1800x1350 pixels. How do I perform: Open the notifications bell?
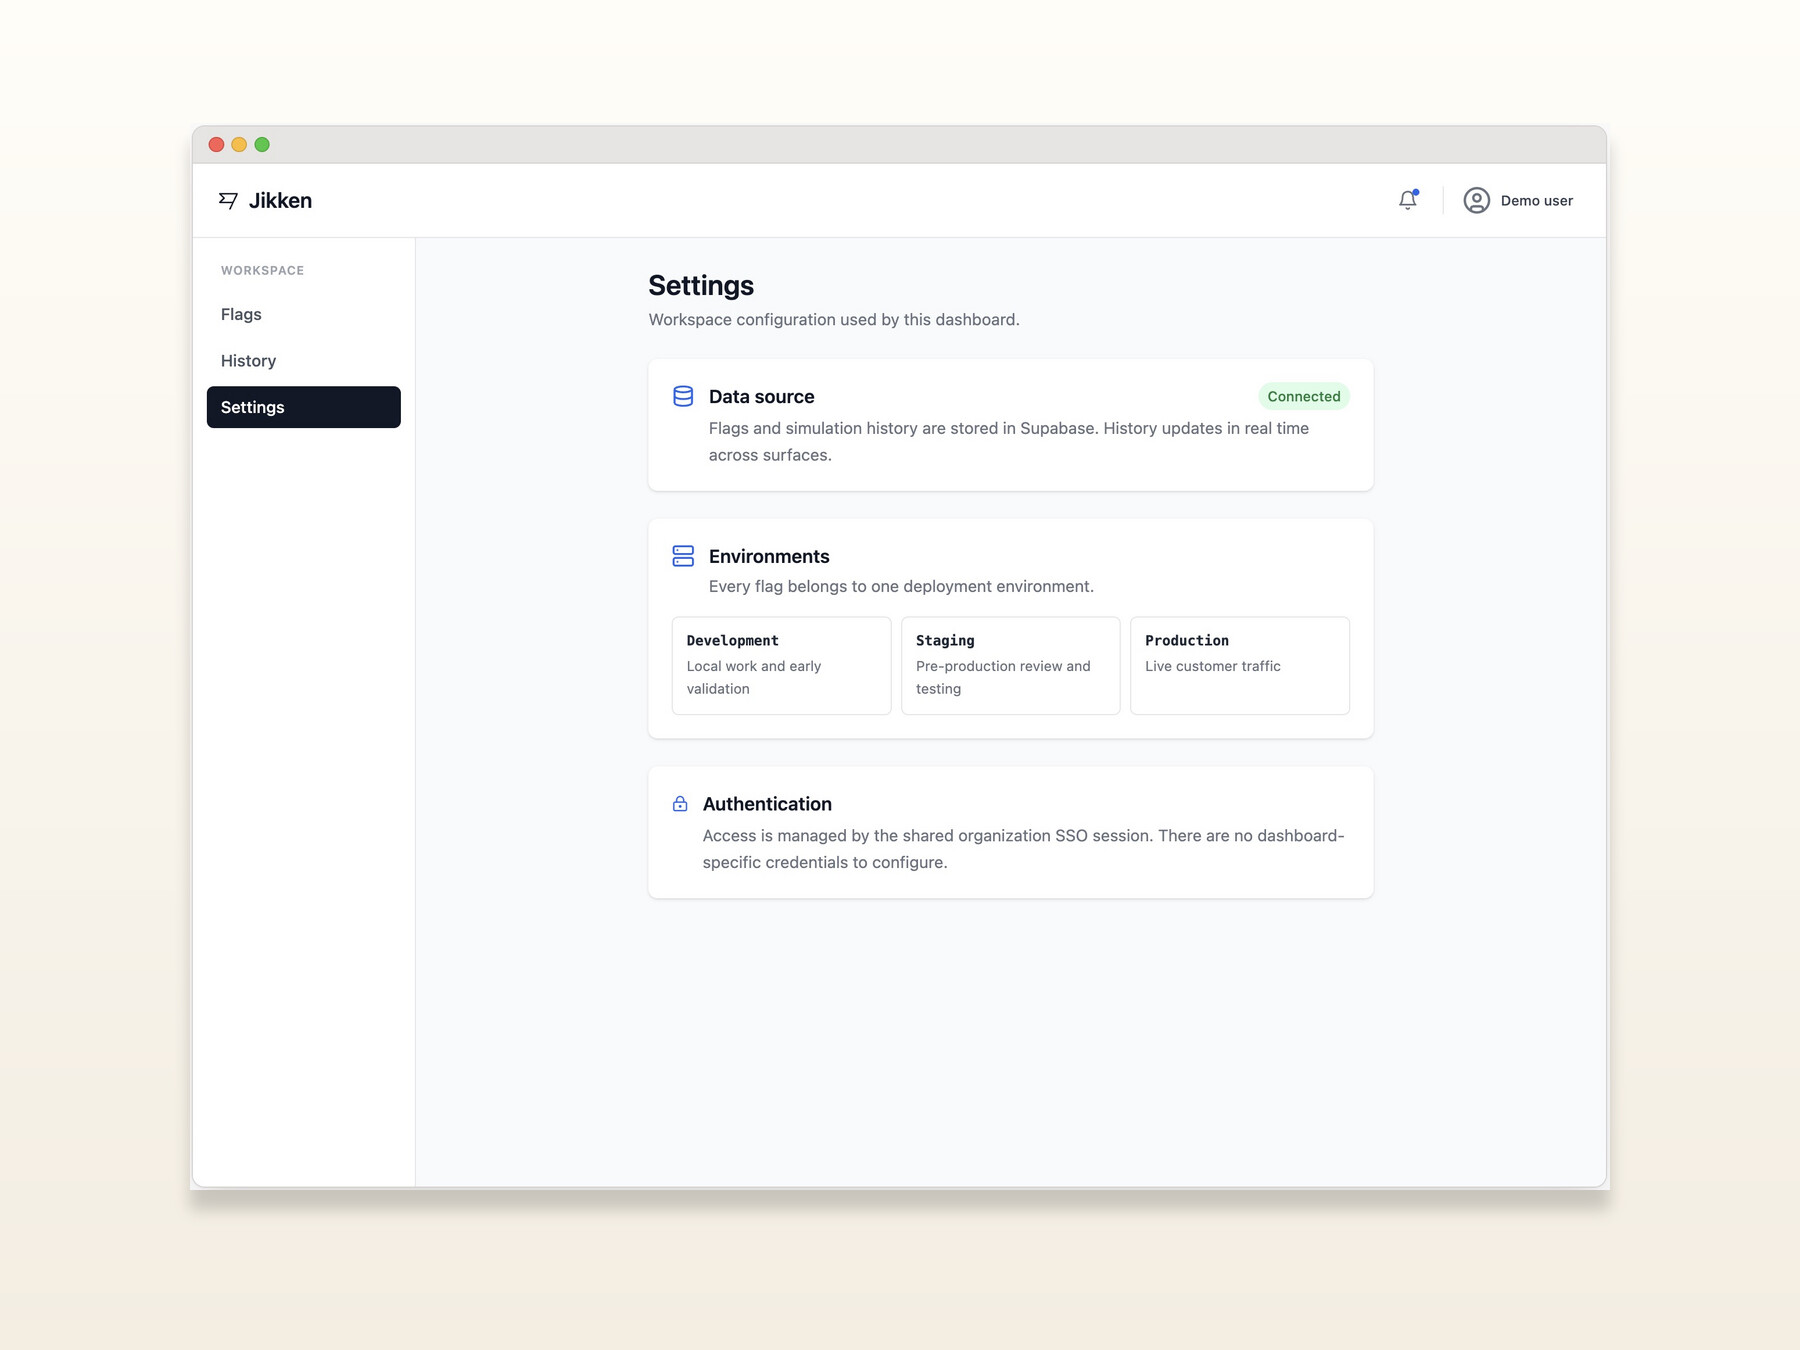pyautogui.click(x=1407, y=200)
